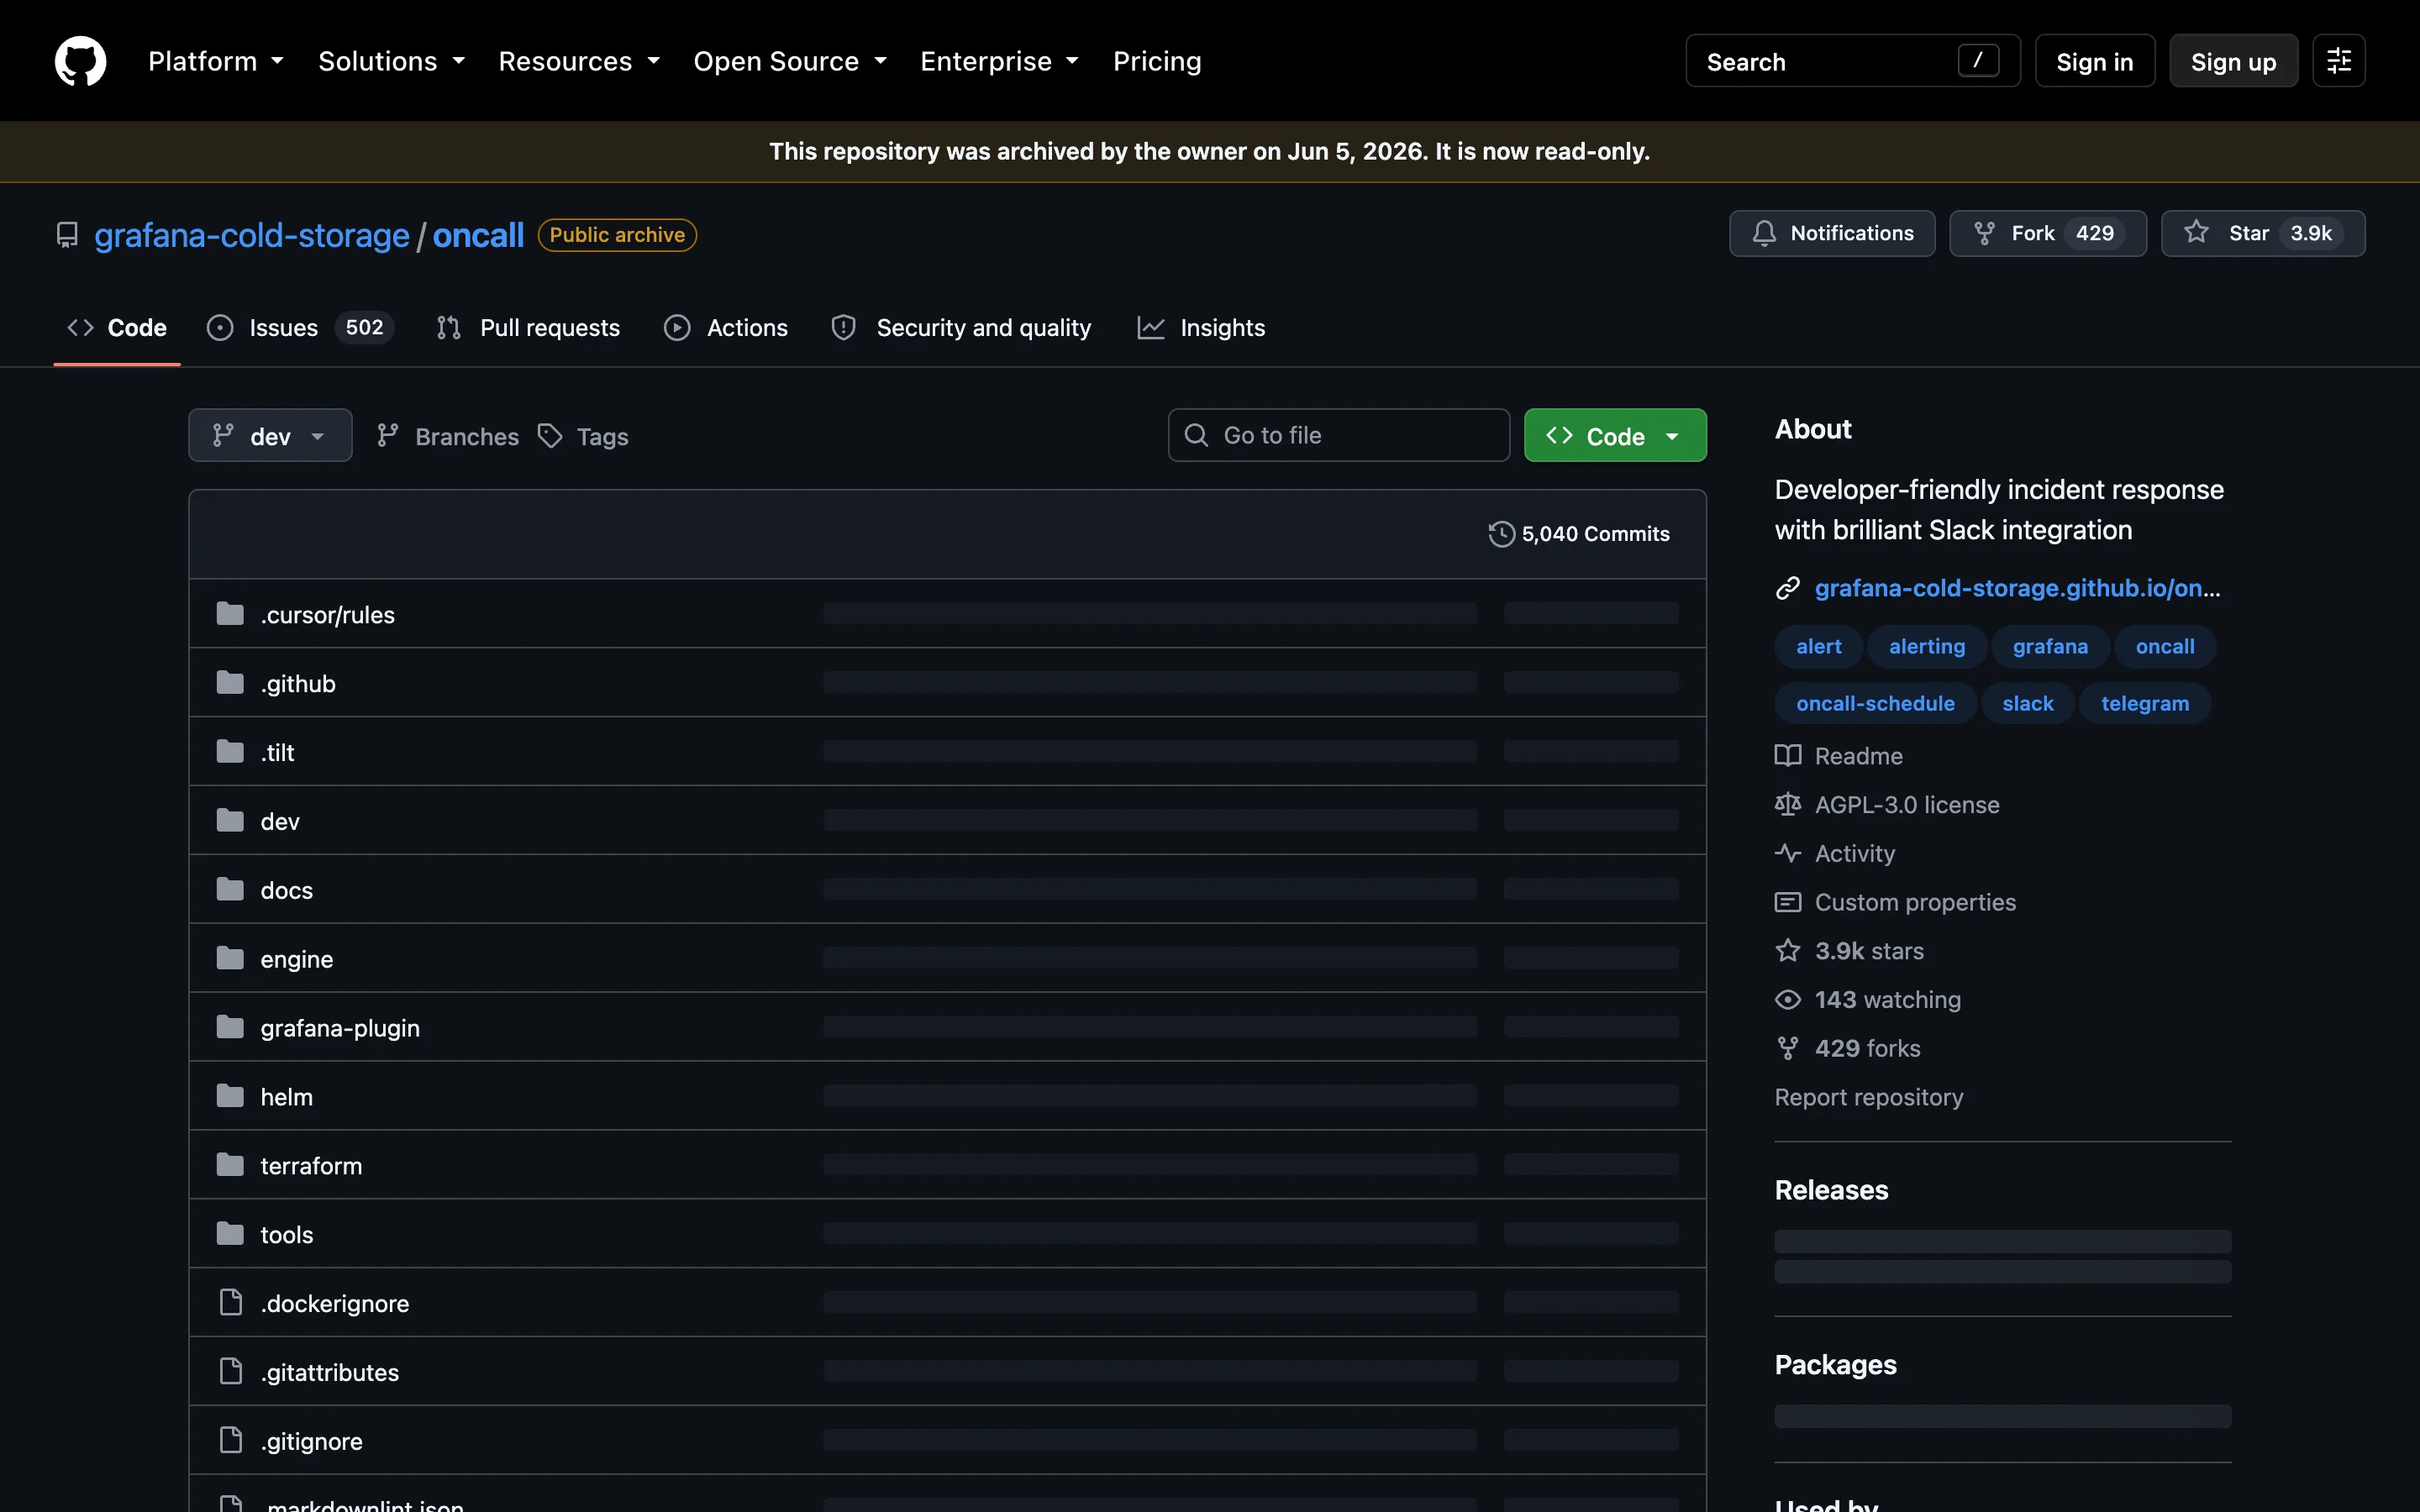Click the Star icon
2420x1512 pixels.
[2196, 232]
